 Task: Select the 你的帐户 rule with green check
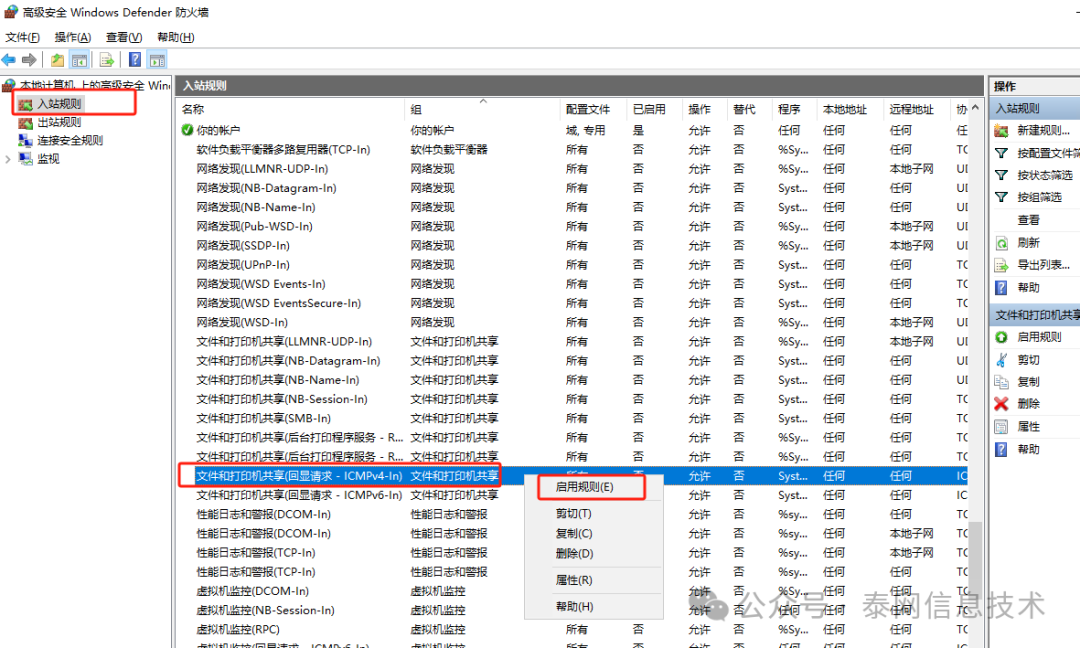(x=218, y=130)
